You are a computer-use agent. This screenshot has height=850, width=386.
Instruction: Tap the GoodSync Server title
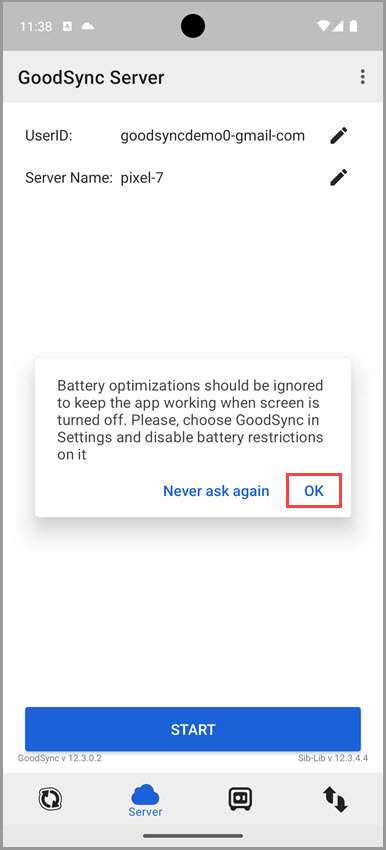pos(91,78)
